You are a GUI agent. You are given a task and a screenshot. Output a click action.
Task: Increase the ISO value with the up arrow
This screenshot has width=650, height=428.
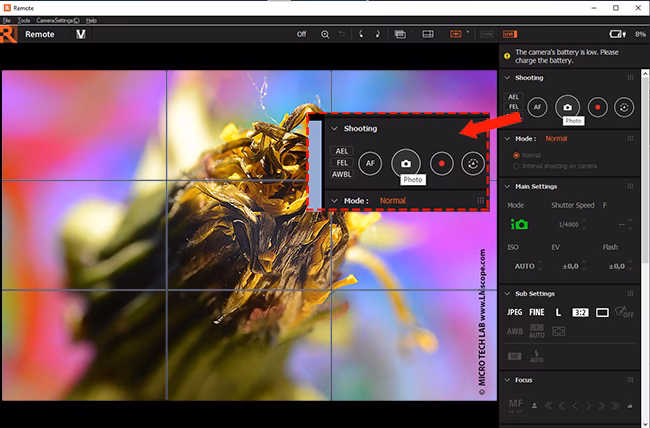click(x=541, y=261)
